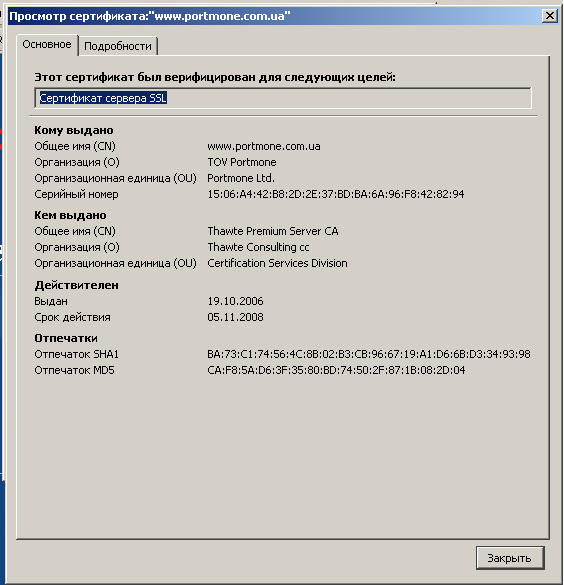
Task: Click the issue date 19.10.2006
Action: (x=235, y=301)
